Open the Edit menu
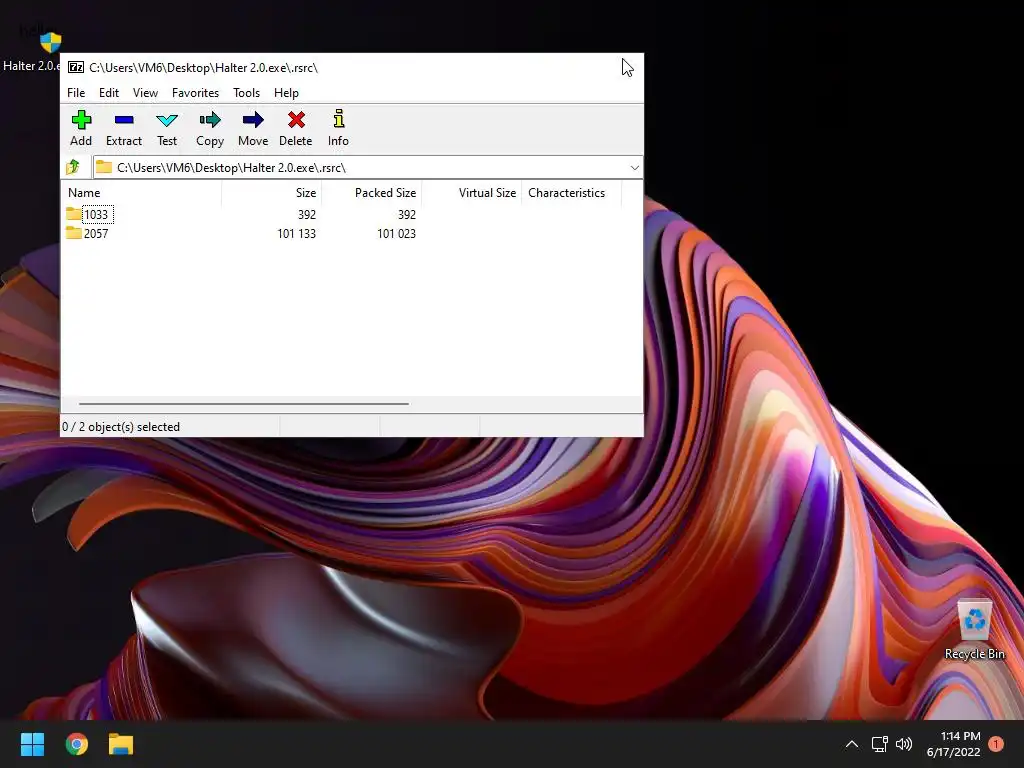This screenshot has width=1024, height=768. click(x=108, y=93)
